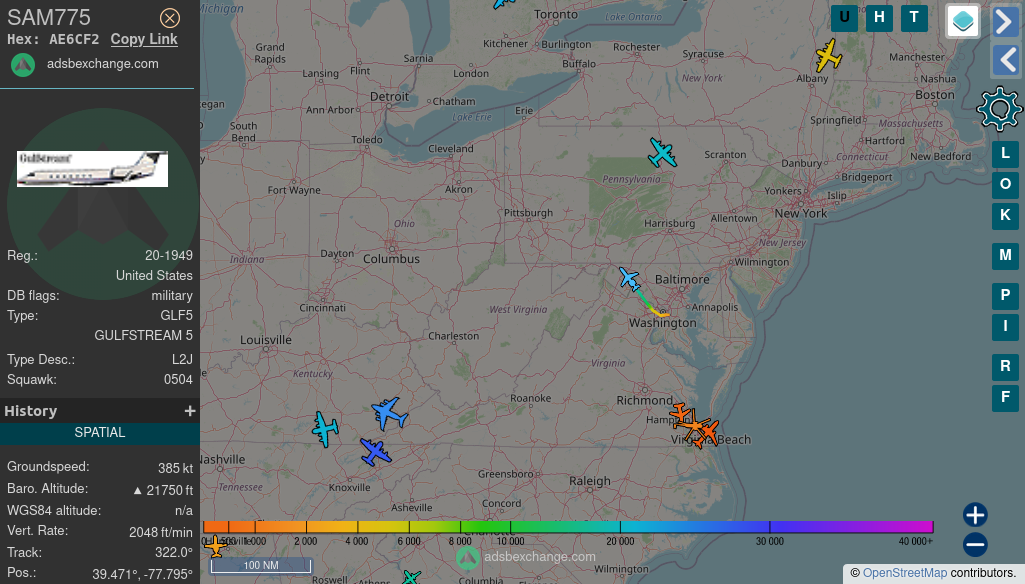The image size is (1025, 584).
Task: Select the cyan aircraft west of Scranton
Action: (662, 153)
